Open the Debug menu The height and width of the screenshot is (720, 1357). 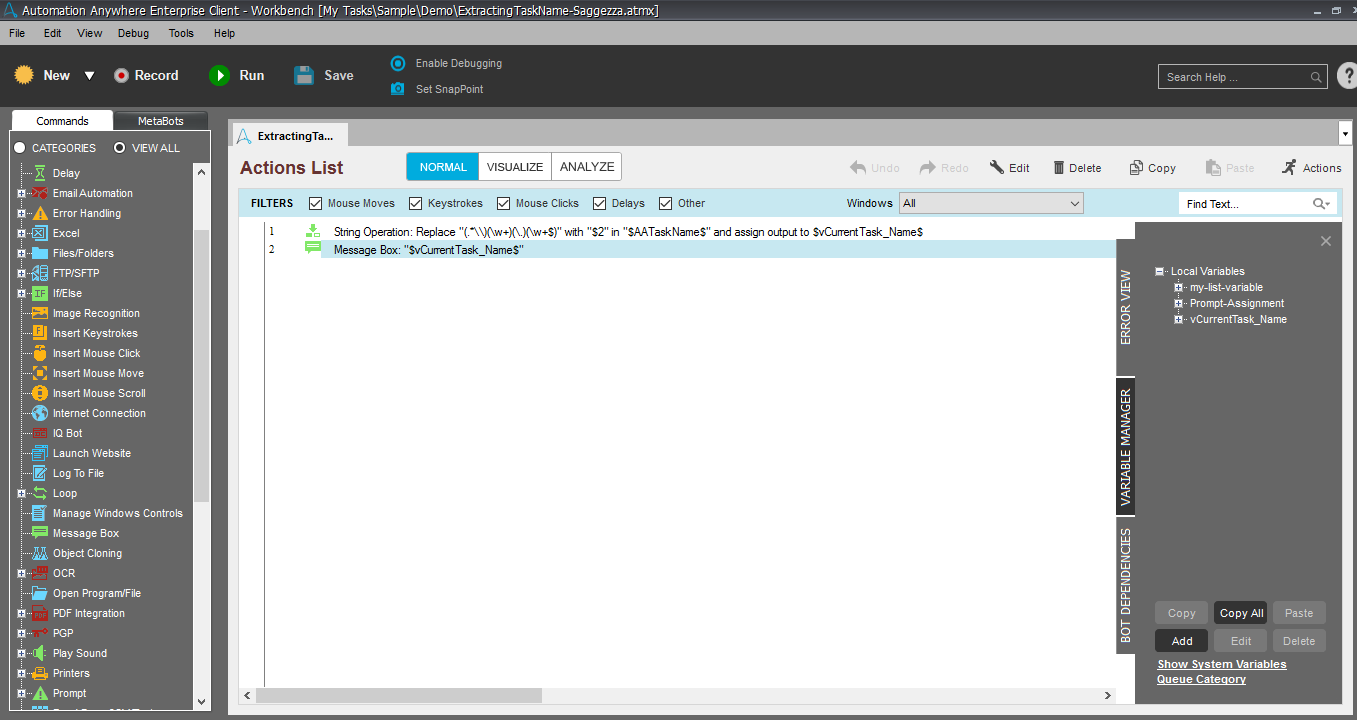[x=133, y=33]
